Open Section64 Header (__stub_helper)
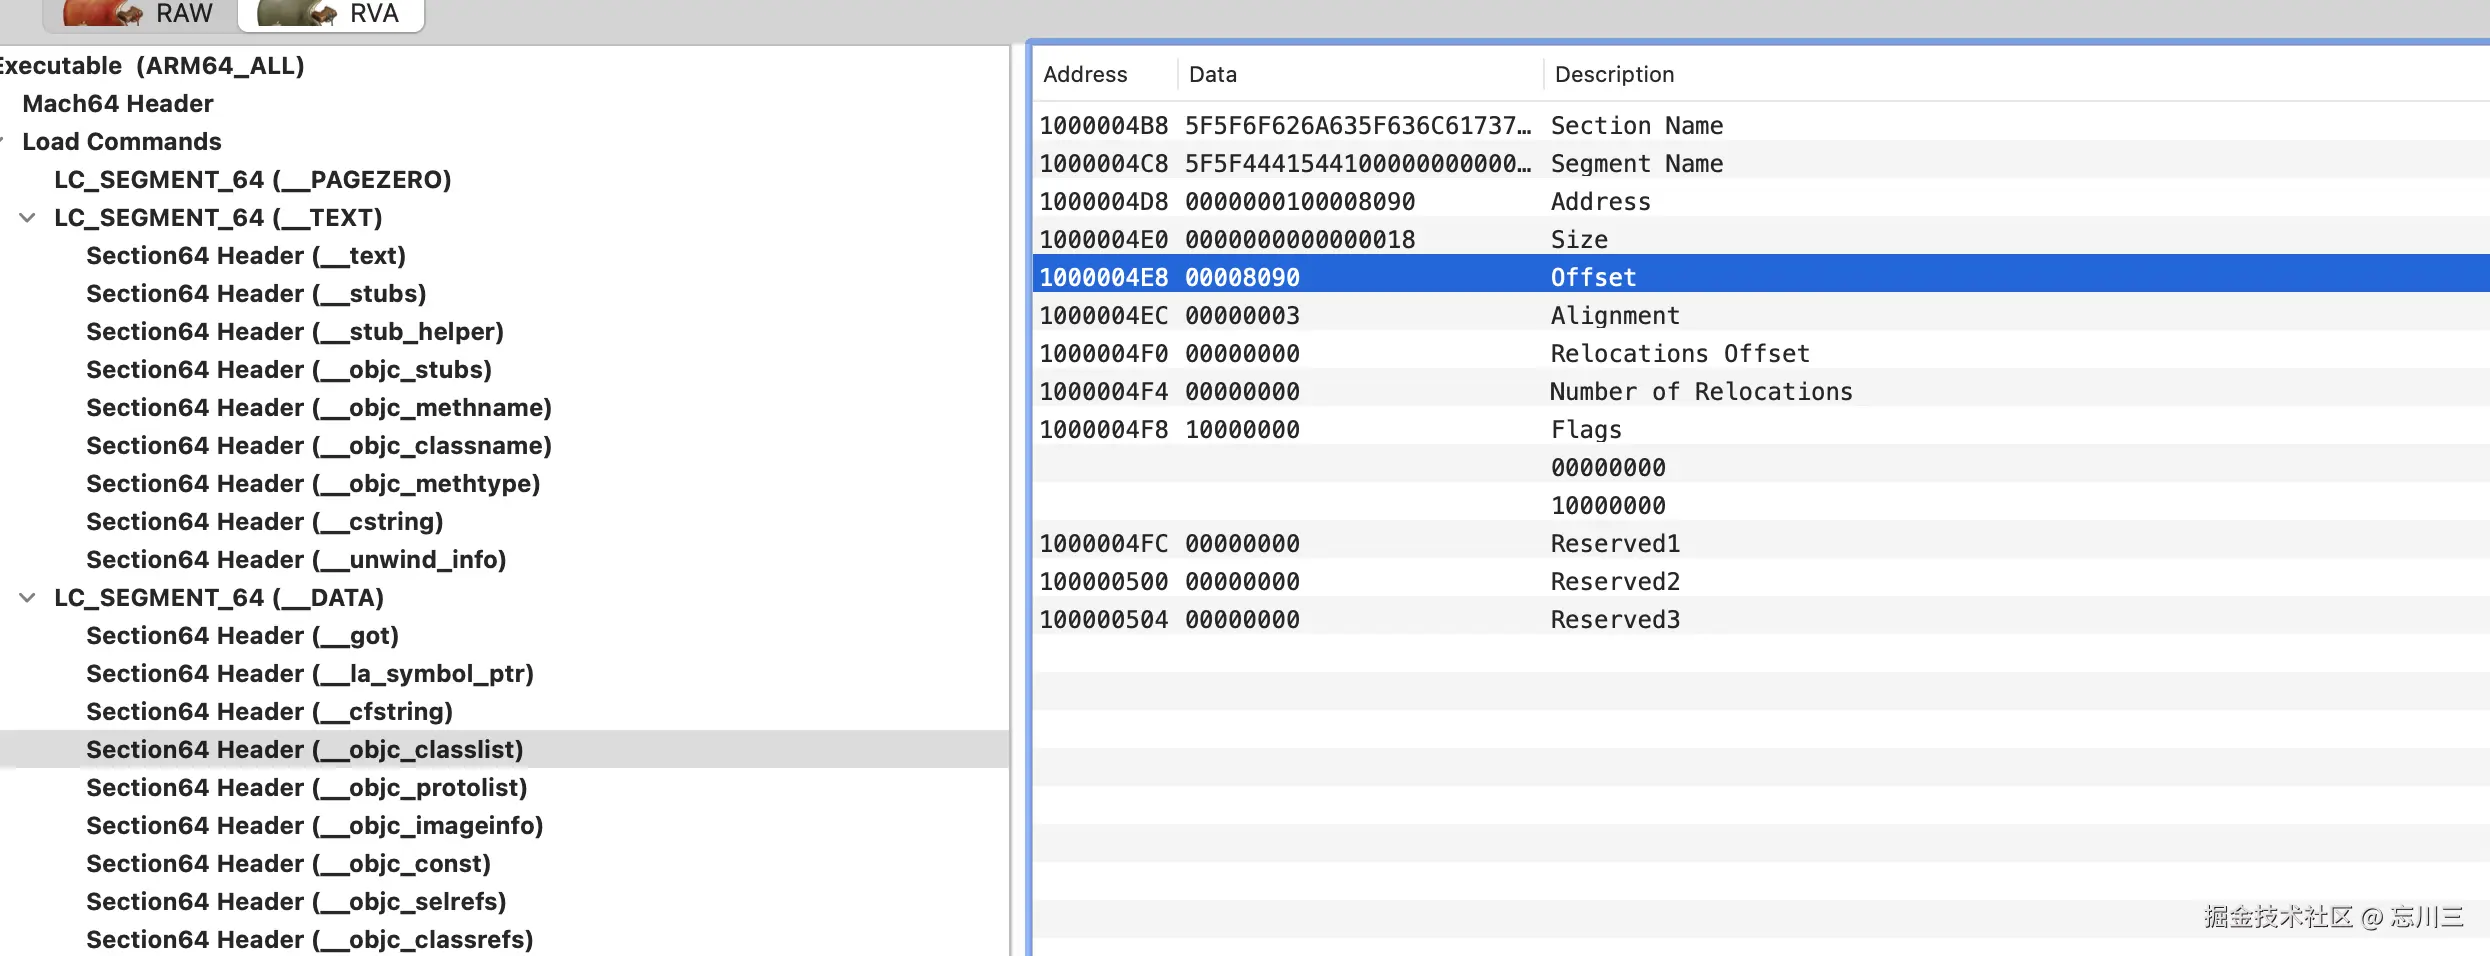 pyautogui.click(x=295, y=331)
